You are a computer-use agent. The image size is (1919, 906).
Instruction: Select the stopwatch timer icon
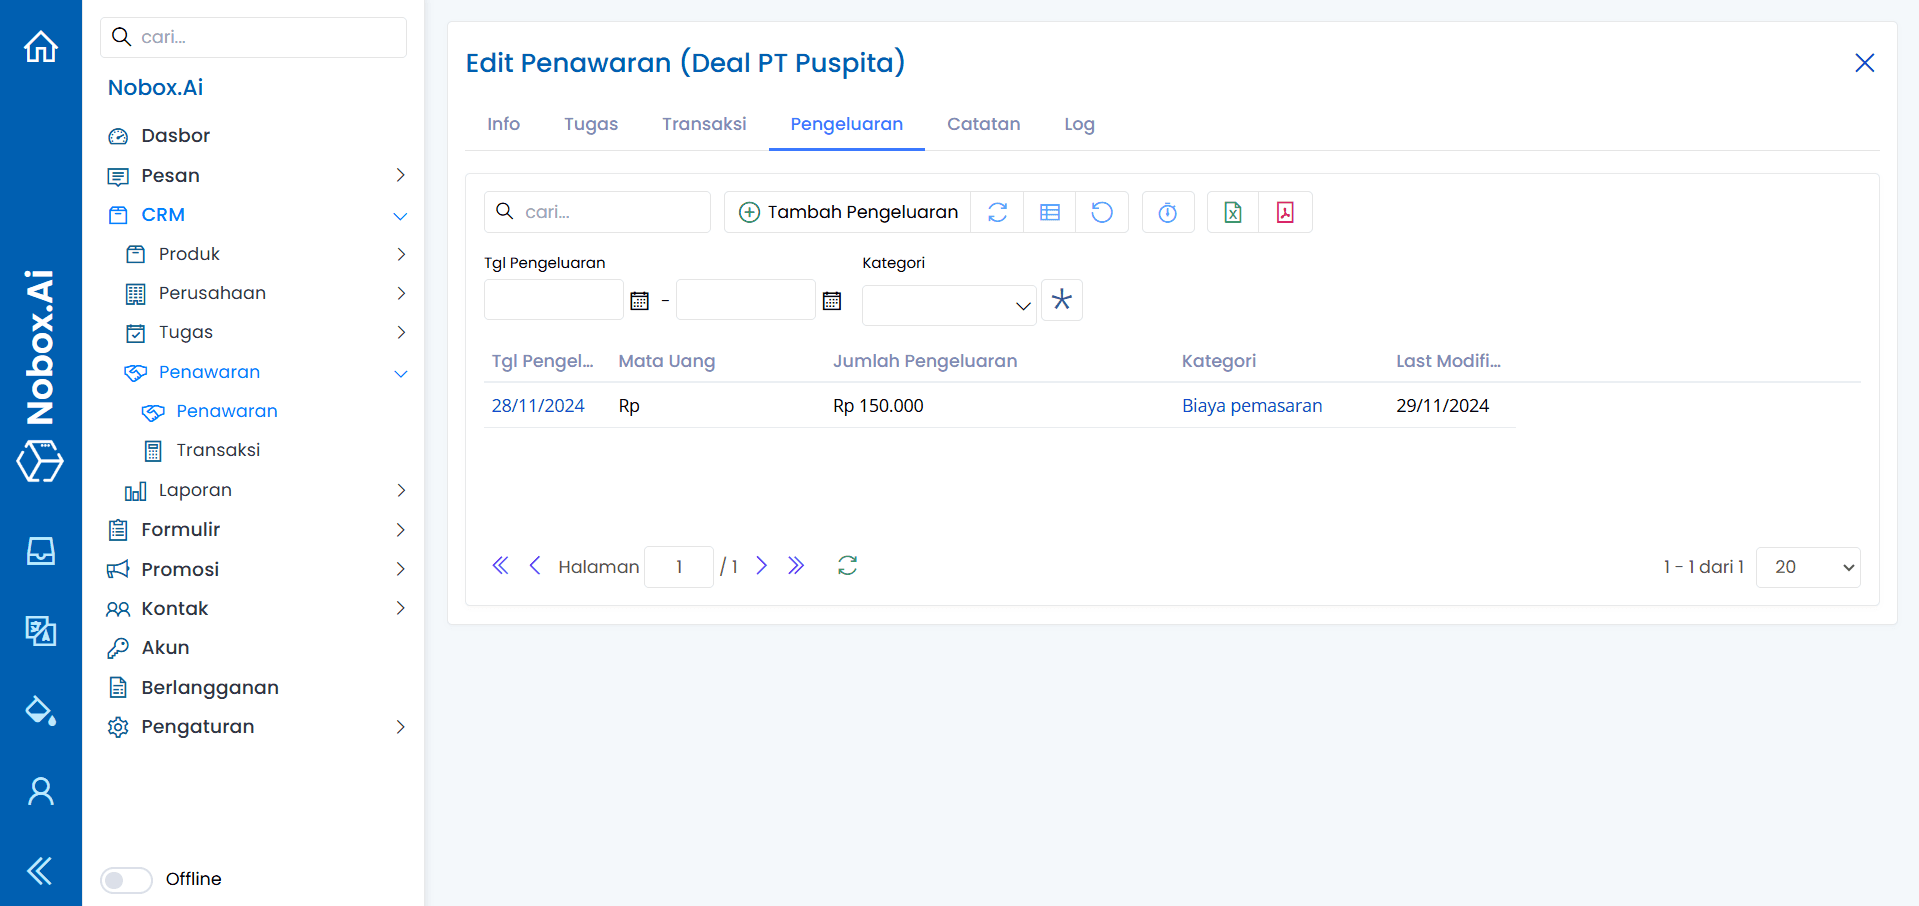point(1167,212)
